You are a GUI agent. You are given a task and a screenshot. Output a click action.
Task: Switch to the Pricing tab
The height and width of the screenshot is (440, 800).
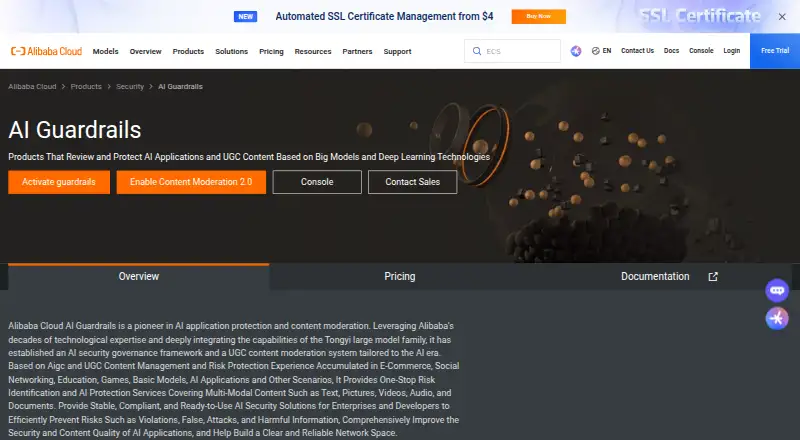[x=399, y=277]
